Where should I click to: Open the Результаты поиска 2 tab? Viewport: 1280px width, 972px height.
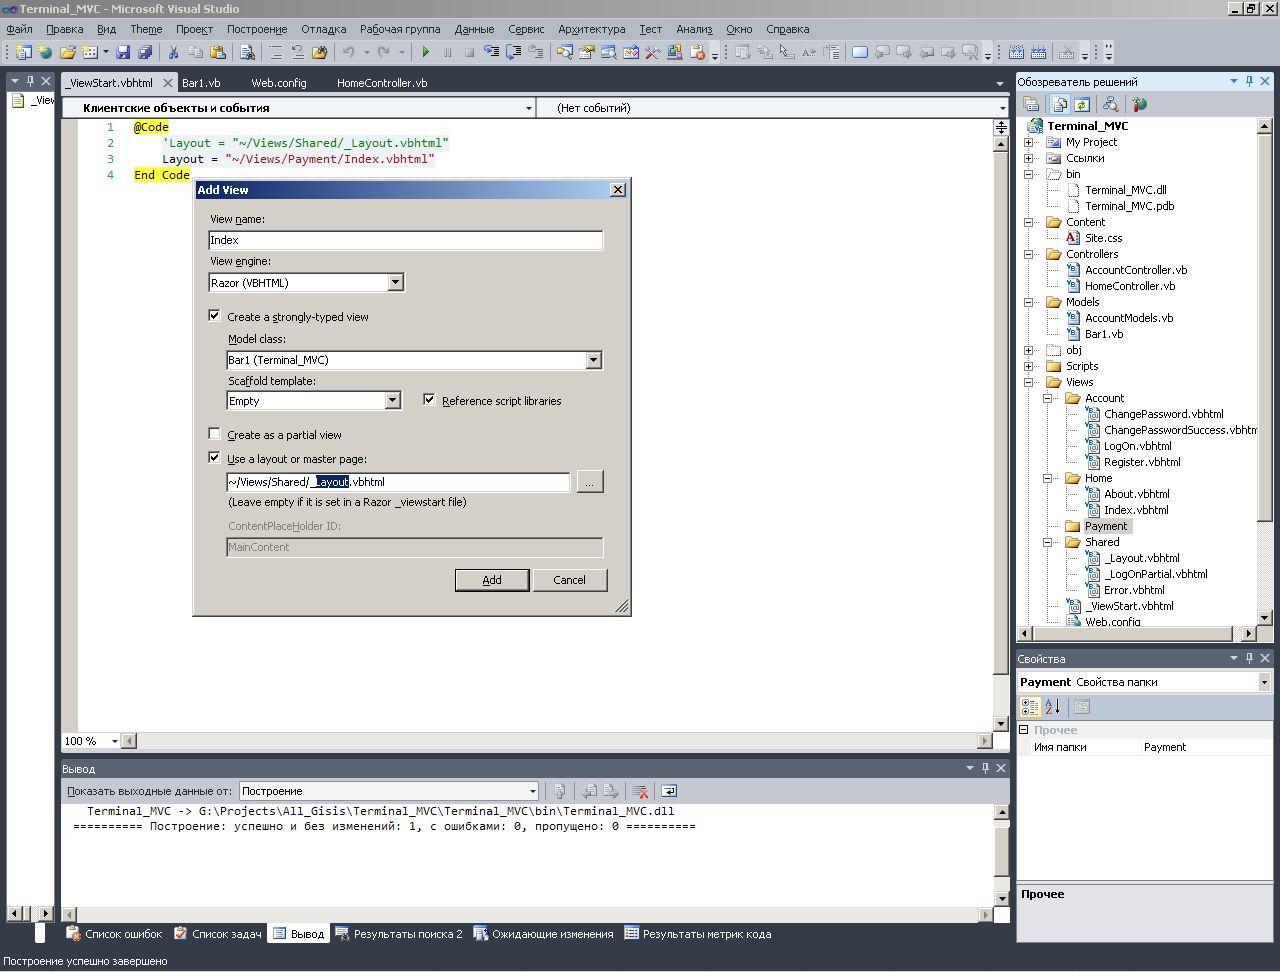tap(399, 934)
